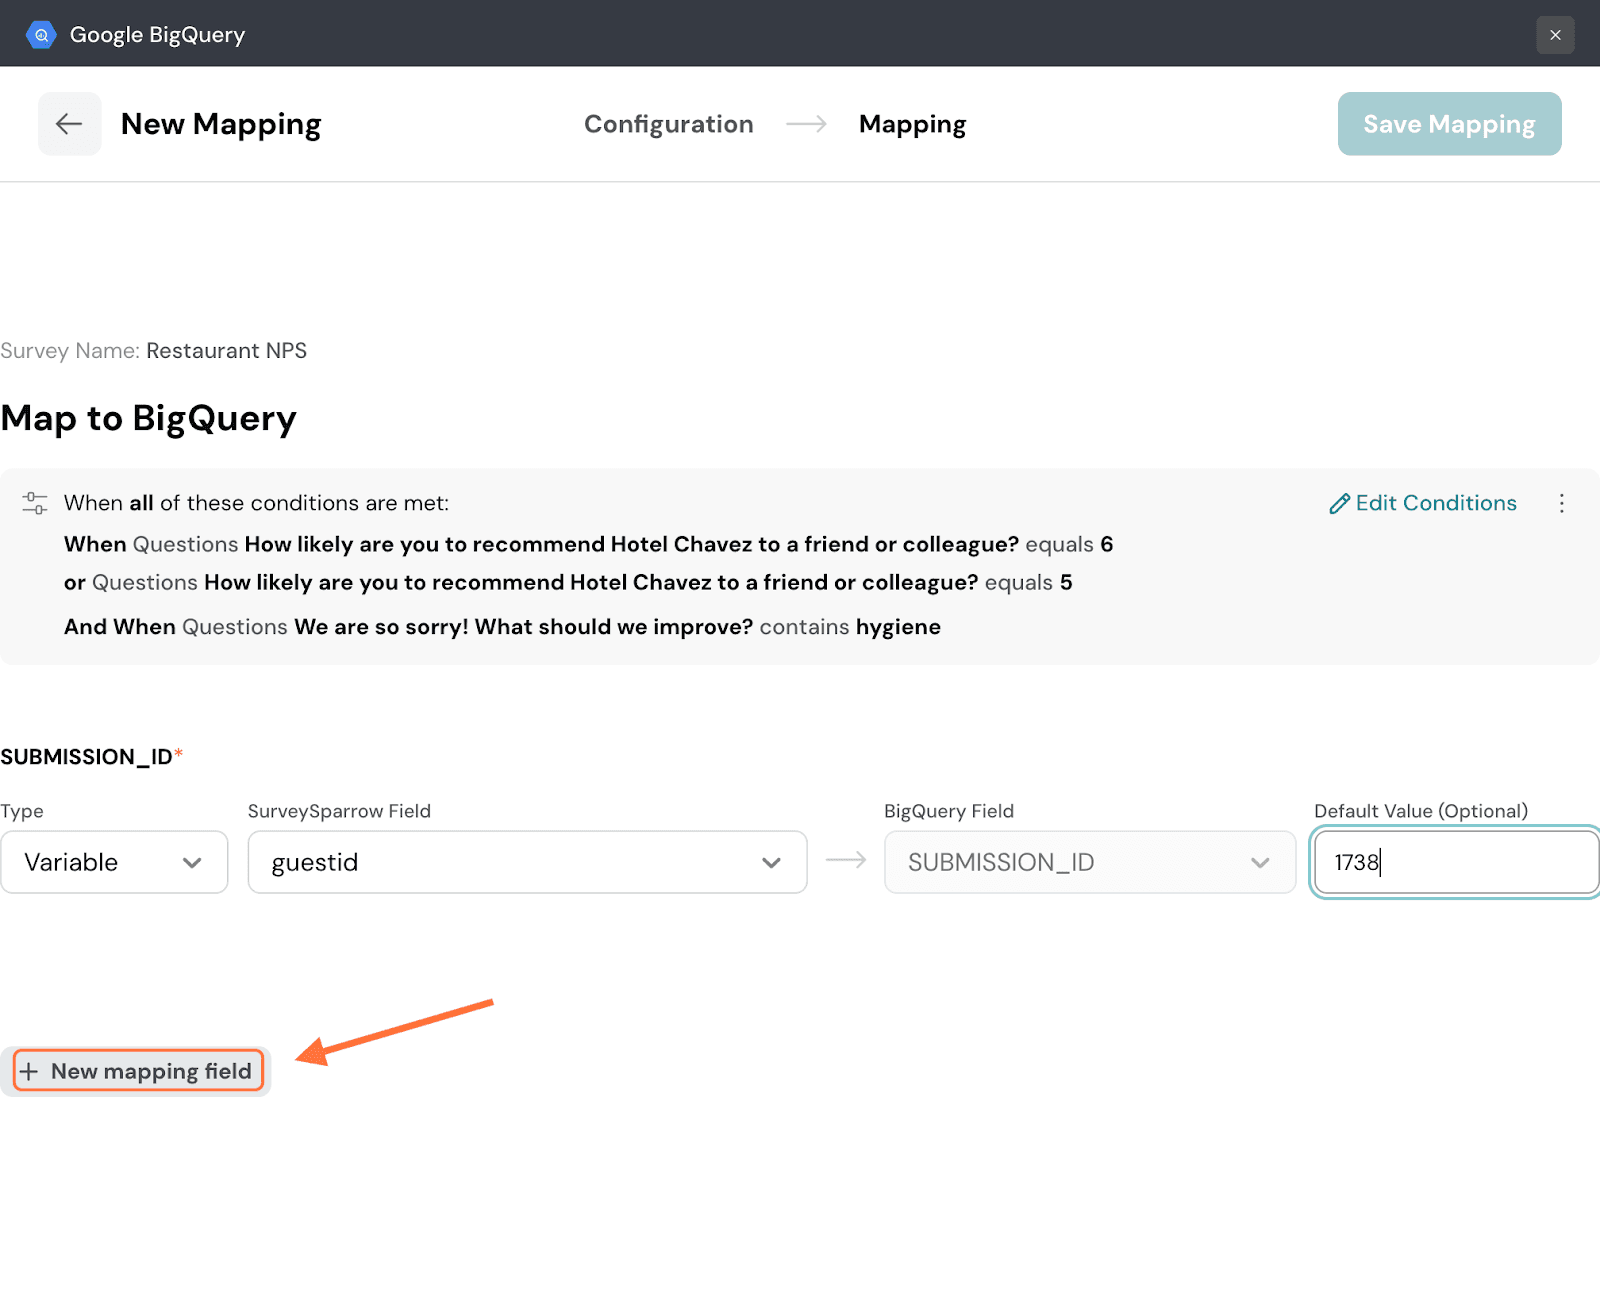Image resolution: width=1600 pixels, height=1305 pixels.
Task: Add a New mapping field
Action: [x=138, y=1071]
